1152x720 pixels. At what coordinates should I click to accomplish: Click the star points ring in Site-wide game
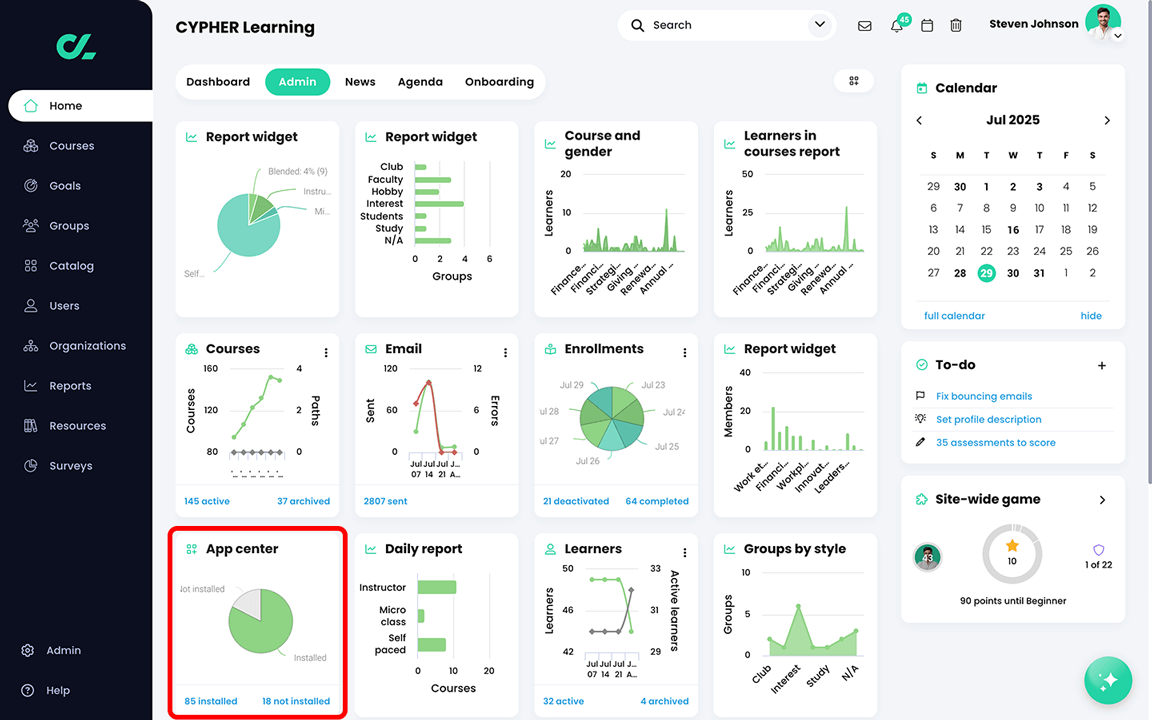pos(1012,554)
